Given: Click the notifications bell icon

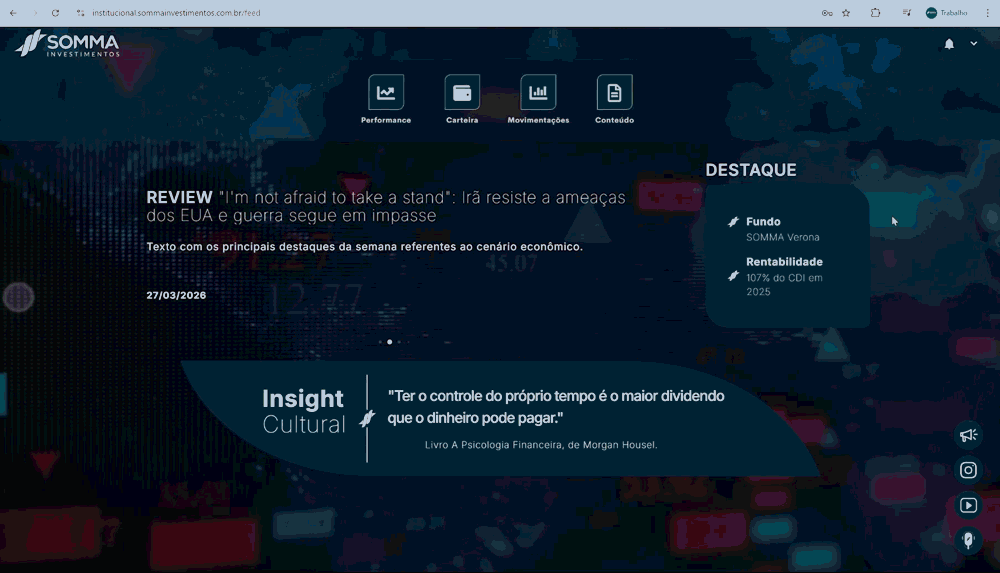Looking at the screenshot, I should click(x=949, y=44).
